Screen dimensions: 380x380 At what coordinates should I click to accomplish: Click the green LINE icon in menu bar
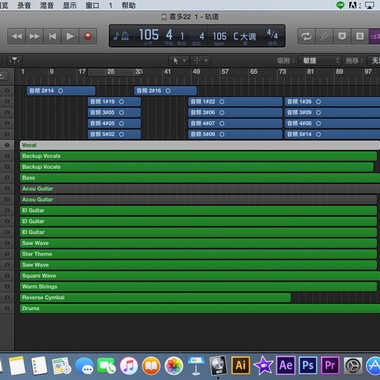click(340, 5)
